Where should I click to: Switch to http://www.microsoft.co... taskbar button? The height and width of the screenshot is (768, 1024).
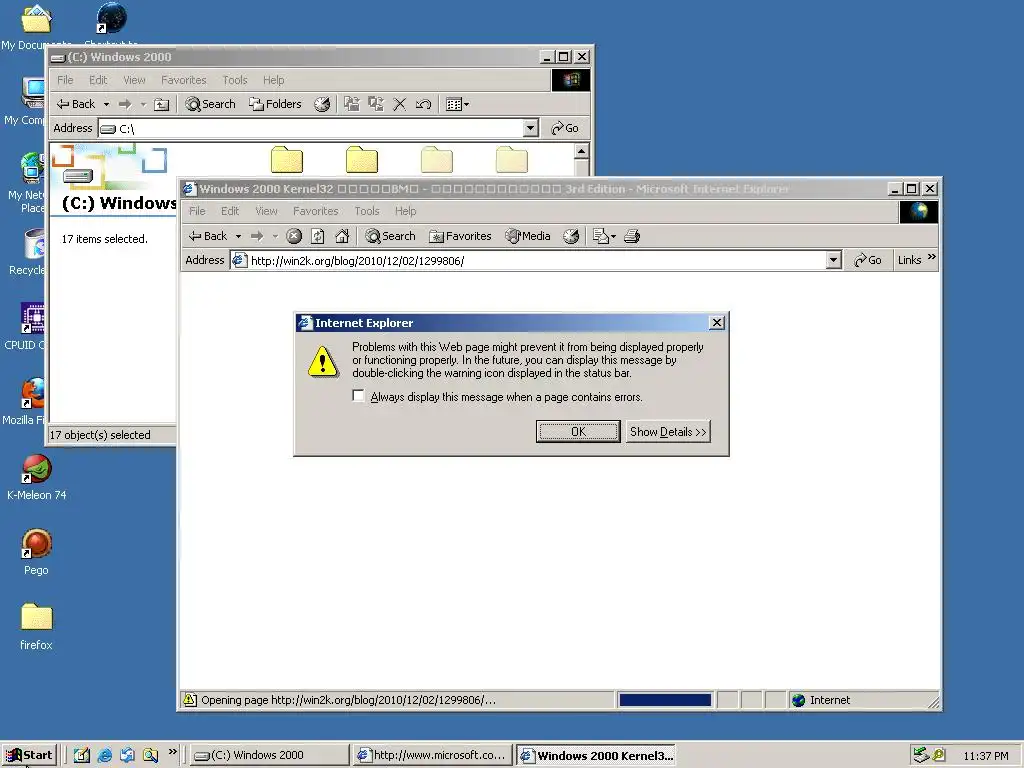point(431,755)
